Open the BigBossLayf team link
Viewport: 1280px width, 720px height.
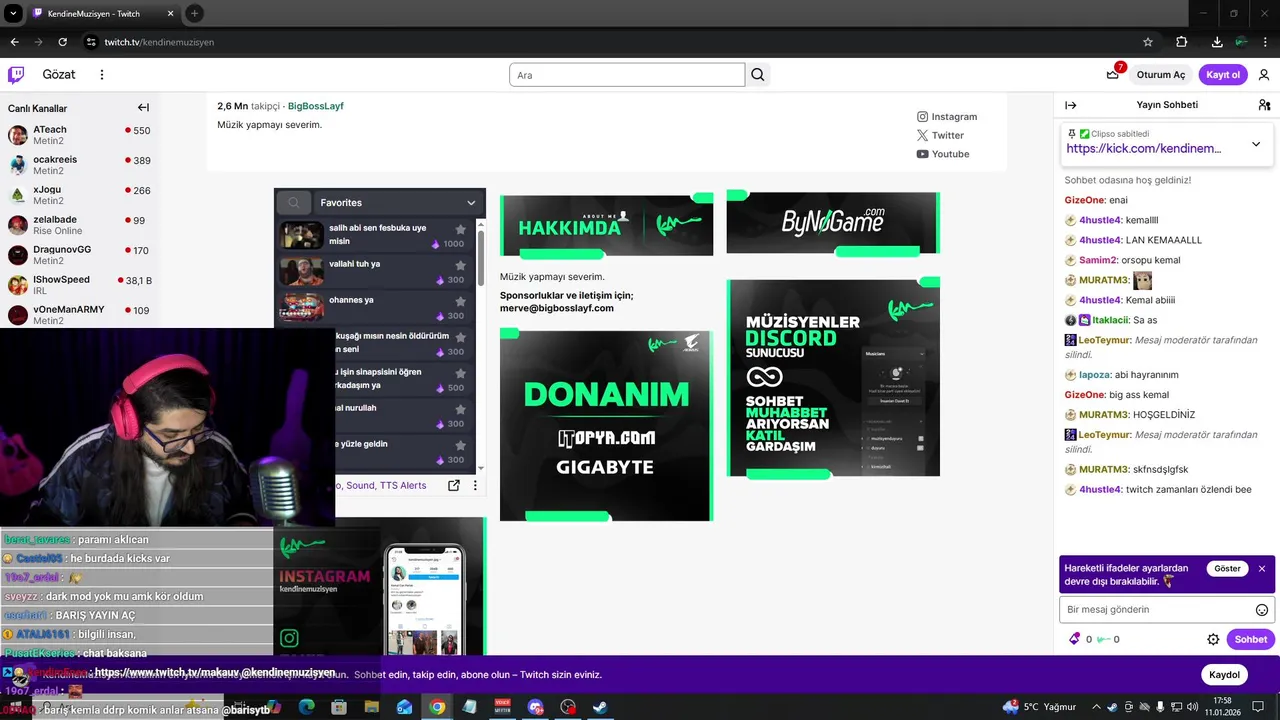(315, 106)
